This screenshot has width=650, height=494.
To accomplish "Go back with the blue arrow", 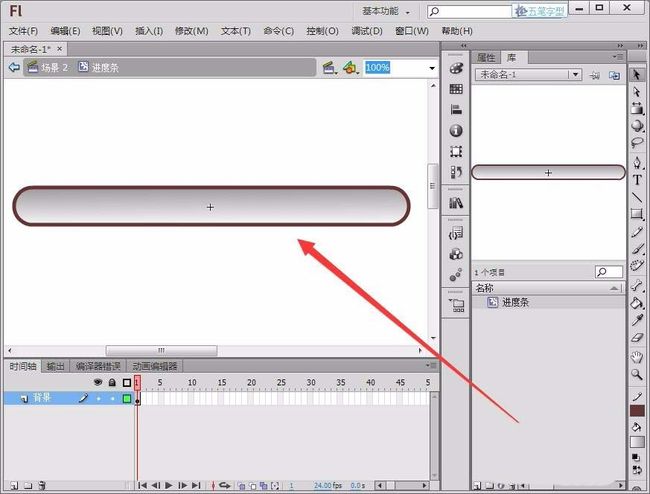I will click(14, 67).
